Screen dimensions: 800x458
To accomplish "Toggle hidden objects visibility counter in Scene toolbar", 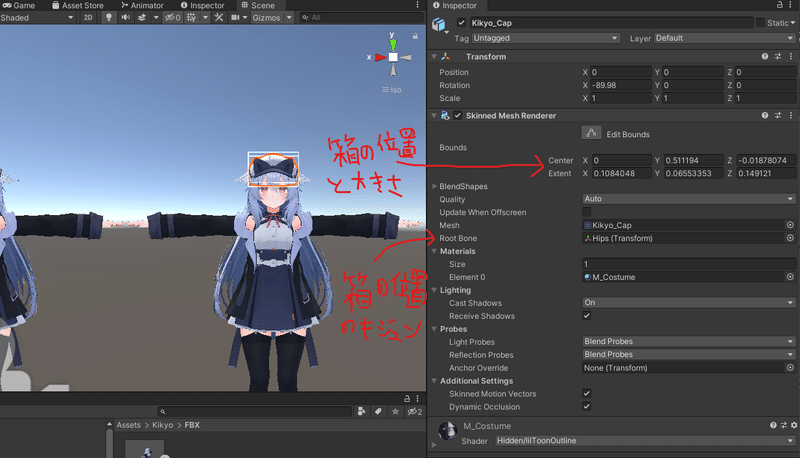I will point(172,17).
